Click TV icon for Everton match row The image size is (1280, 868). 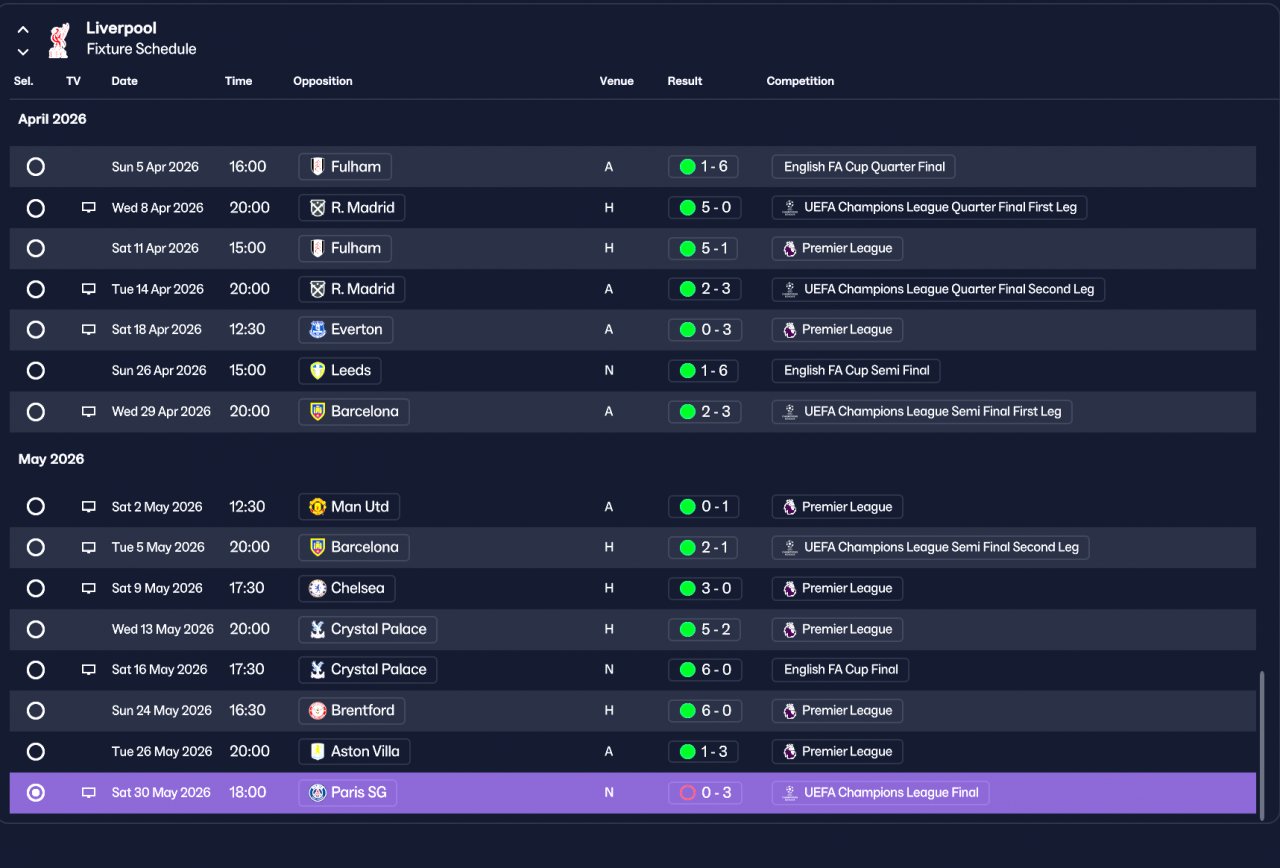[89, 330]
